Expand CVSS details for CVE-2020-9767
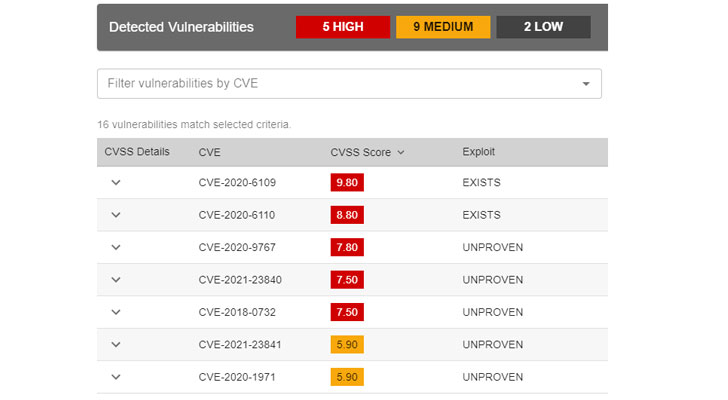Image resolution: width=728 pixels, height=400 pixels. point(116,247)
